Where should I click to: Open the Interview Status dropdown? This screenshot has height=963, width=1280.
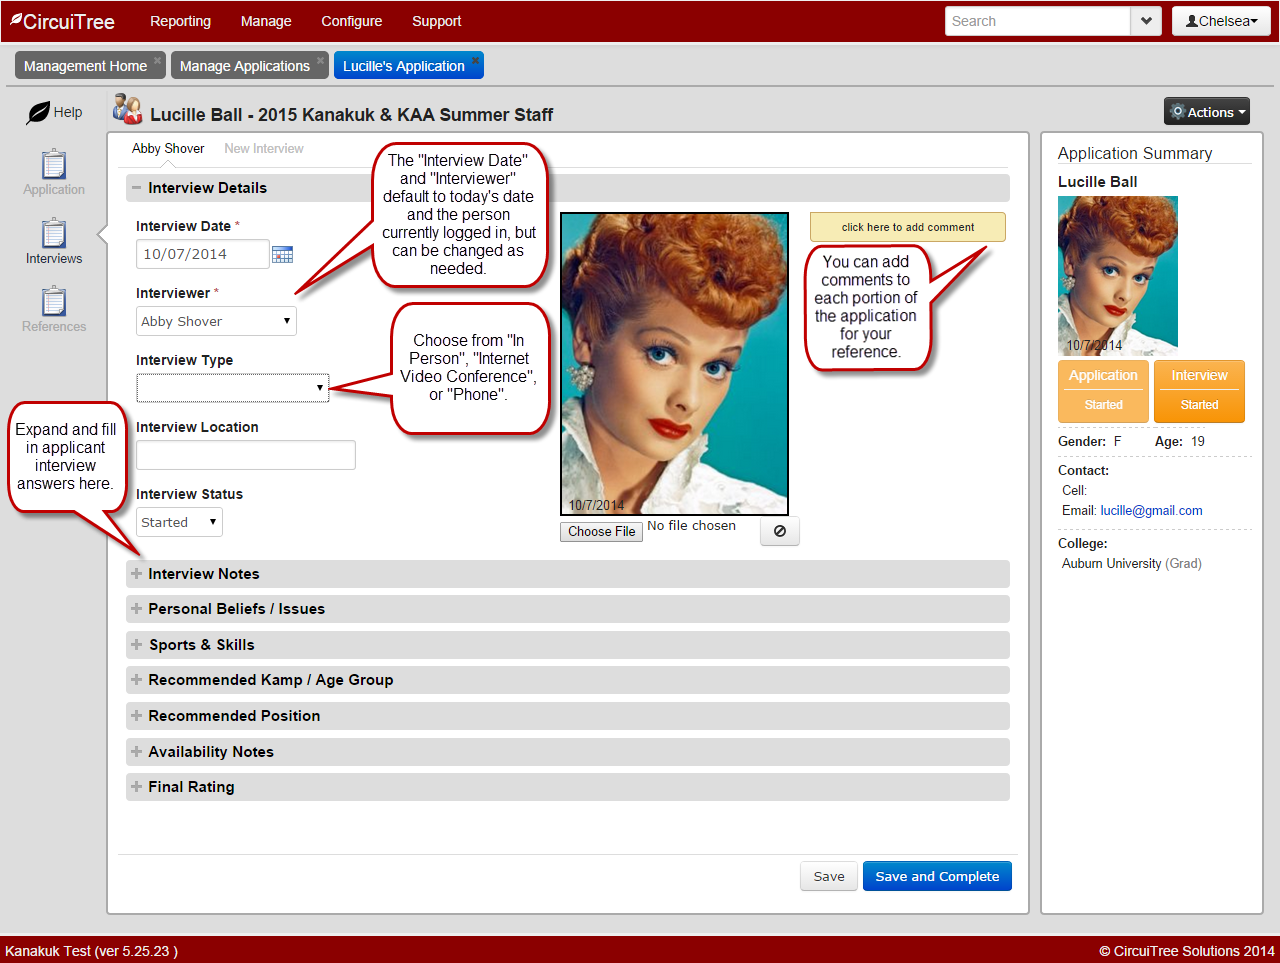click(179, 522)
